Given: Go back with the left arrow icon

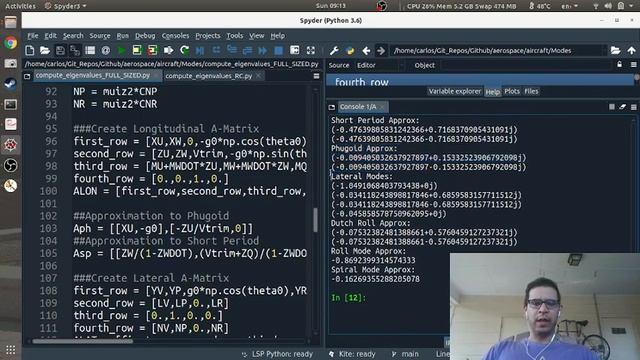Looking at the screenshot, I should click(x=366, y=51).
